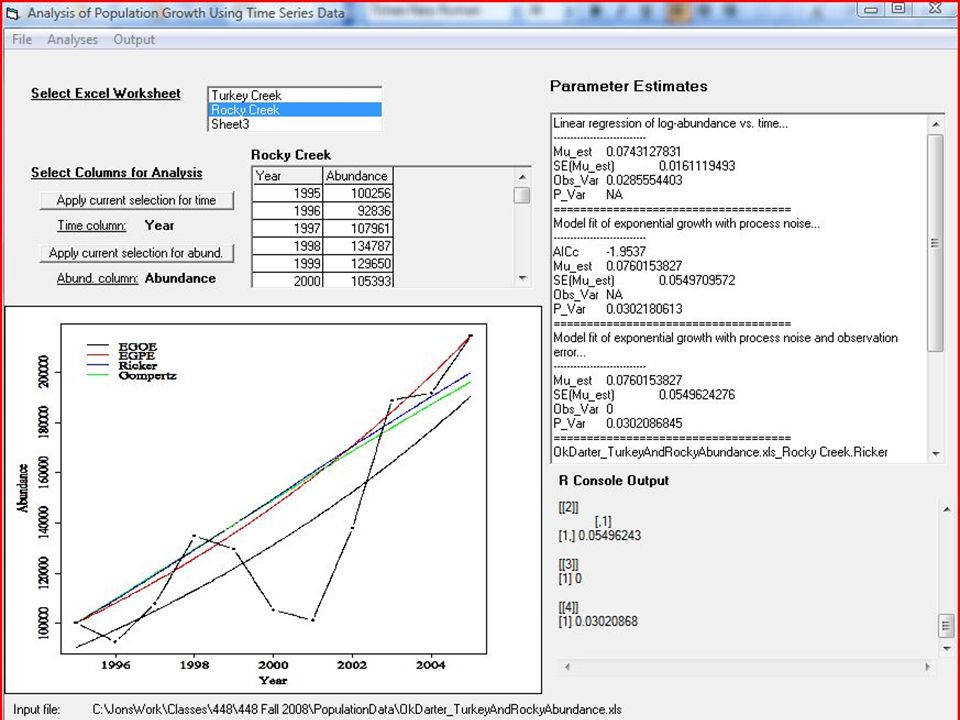Image resolution: width=960 pixels, height=720 pixels.
Task: Click data table scroll up arrow
Action: pyautogui.click(x=522, y=177)
